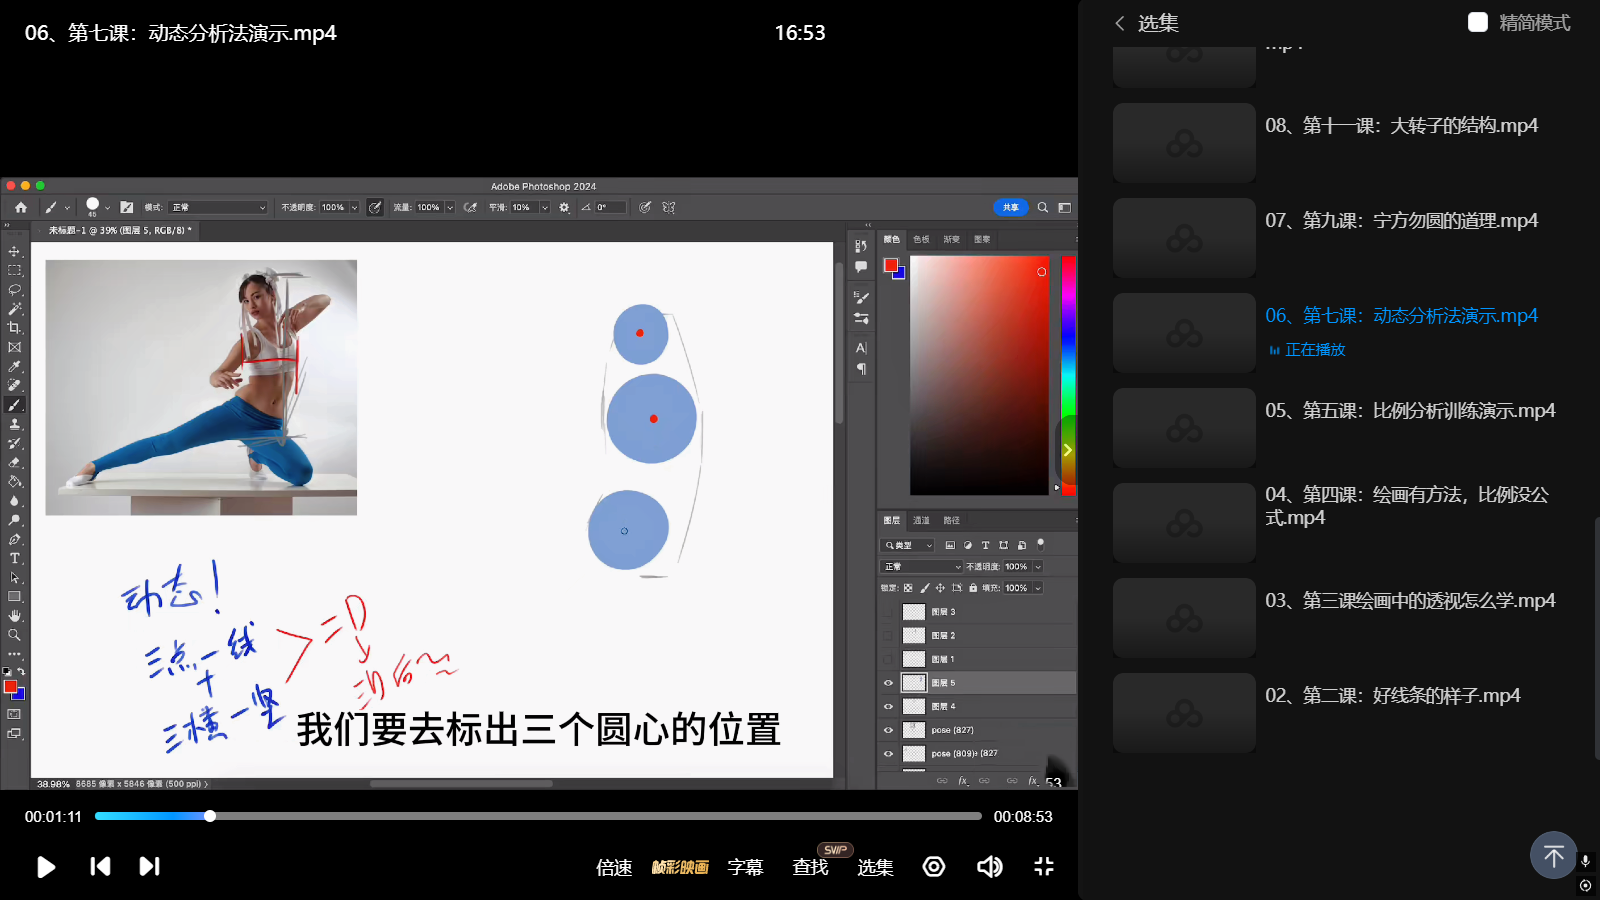Viewport: 1600px width, 900px height.
Task: Expand layer 填充 fill dropdown
Action: (x=1038, y=588)
